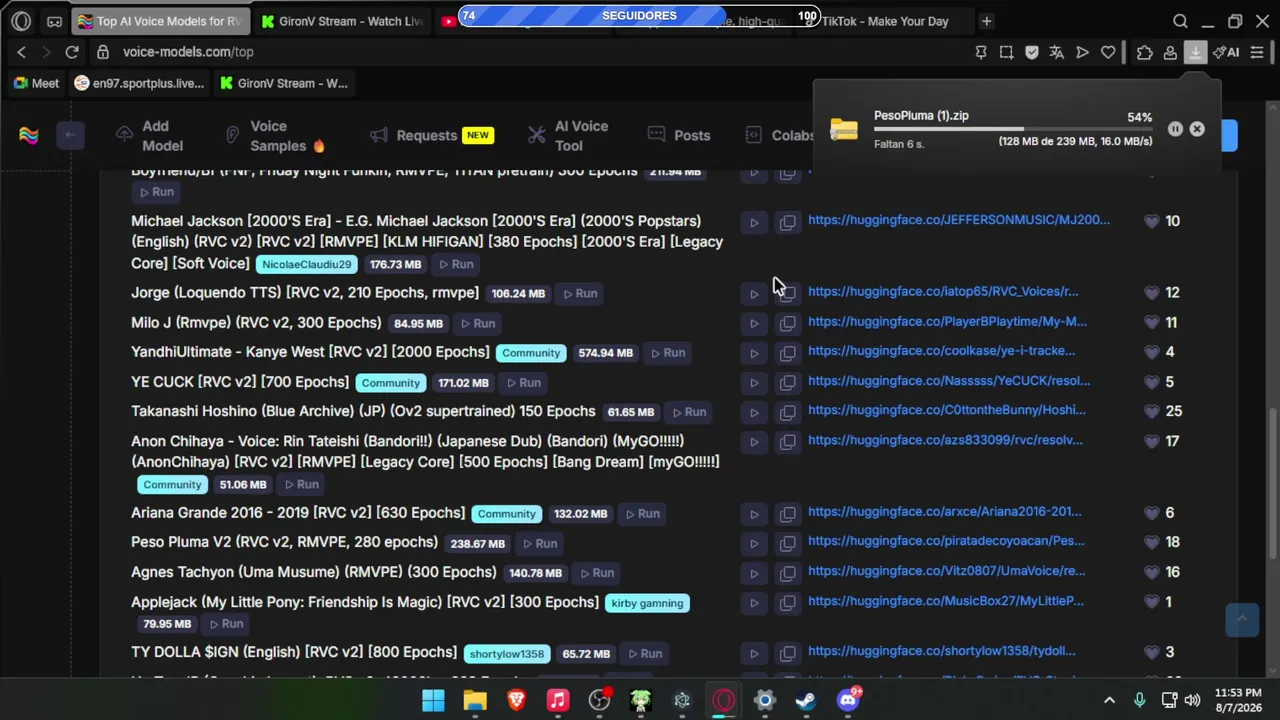Click the kirby gamning author tag

[647, 603]
